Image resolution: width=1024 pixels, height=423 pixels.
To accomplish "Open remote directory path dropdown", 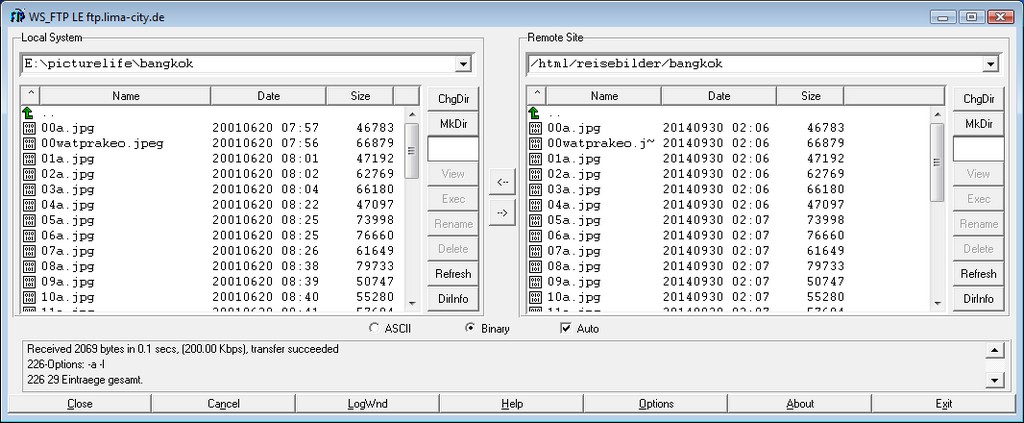I will (x=991, y=64).
